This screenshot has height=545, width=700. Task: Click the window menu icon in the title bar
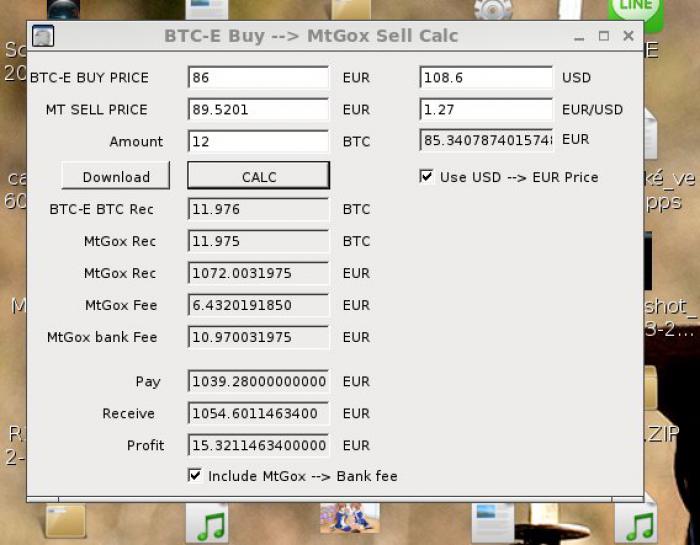(43, 36)
